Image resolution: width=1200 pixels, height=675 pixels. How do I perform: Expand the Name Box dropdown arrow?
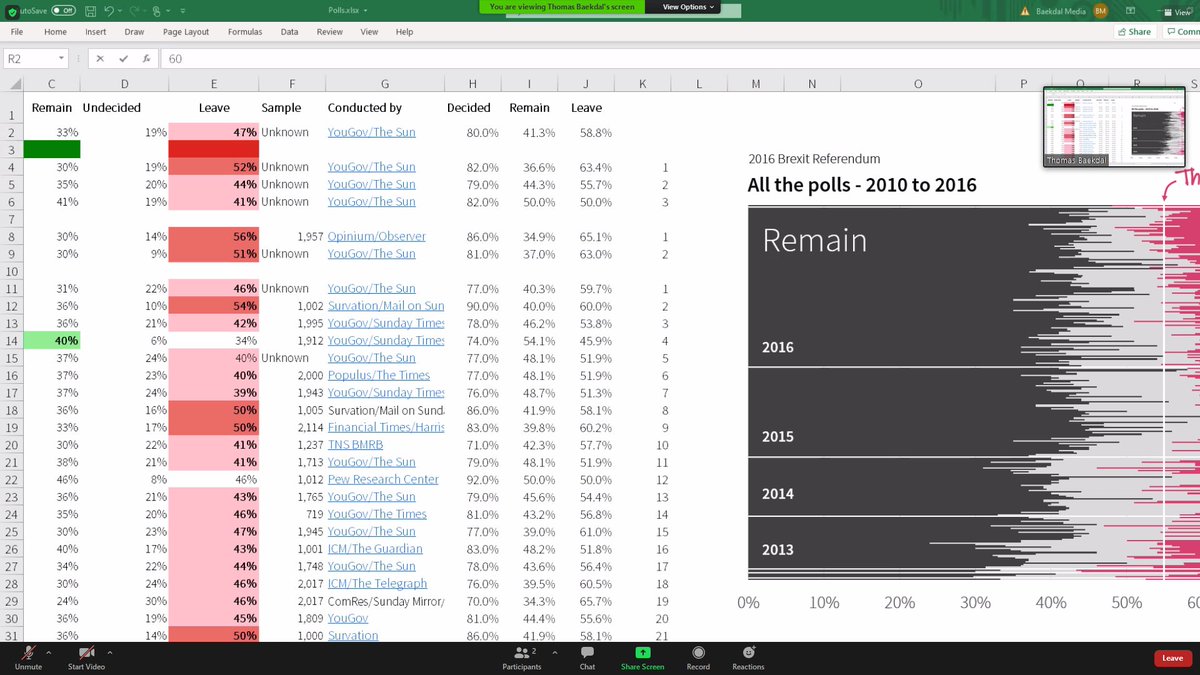point(62,59)
